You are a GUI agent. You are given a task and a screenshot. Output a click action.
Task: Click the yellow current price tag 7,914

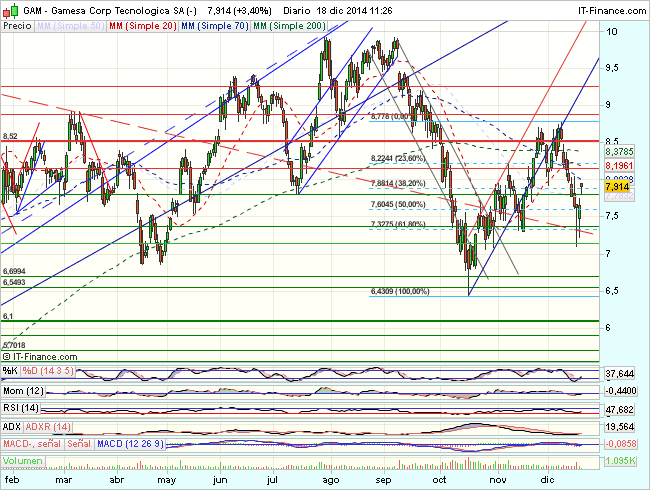click(618, 187)
